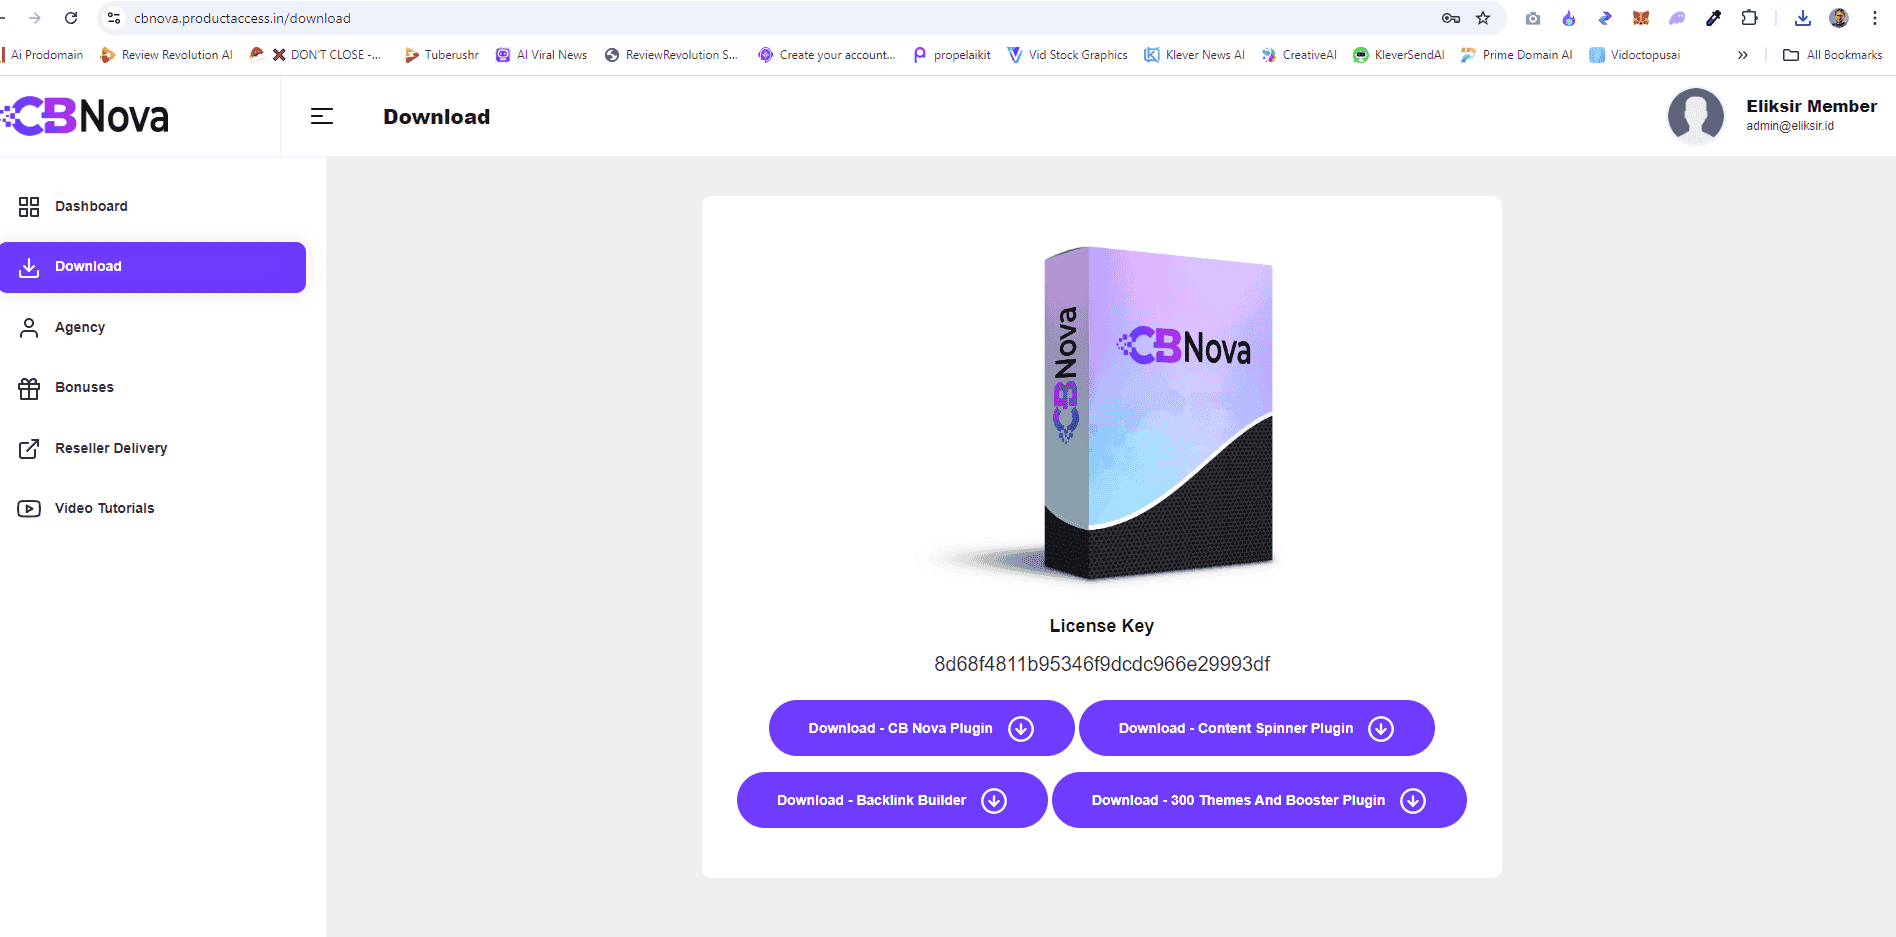Viewport: 1896px width, 937px height.
Task: Open the Prime Domain AI bookmark
Action: coord(1517,55)
